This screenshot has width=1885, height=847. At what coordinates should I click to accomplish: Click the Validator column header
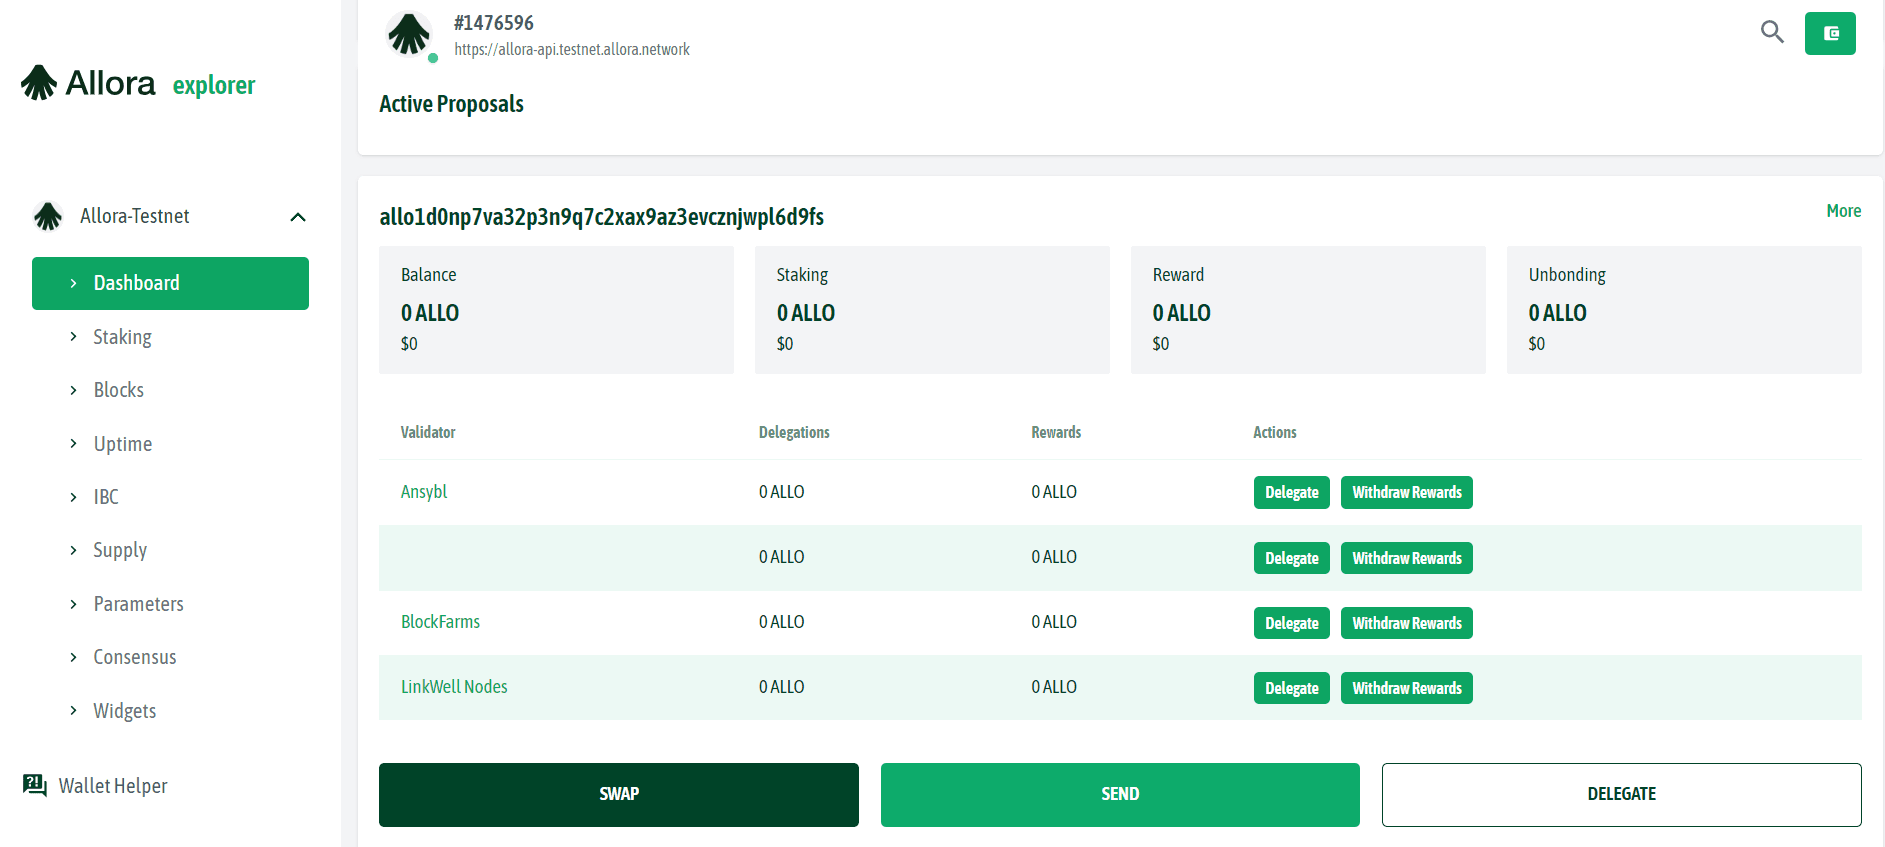pos(427,432)
